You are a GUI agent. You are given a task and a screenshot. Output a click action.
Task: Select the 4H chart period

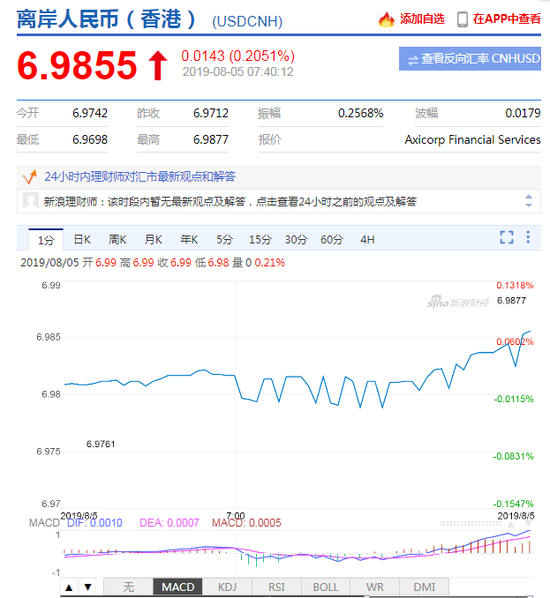pos(367,240)
